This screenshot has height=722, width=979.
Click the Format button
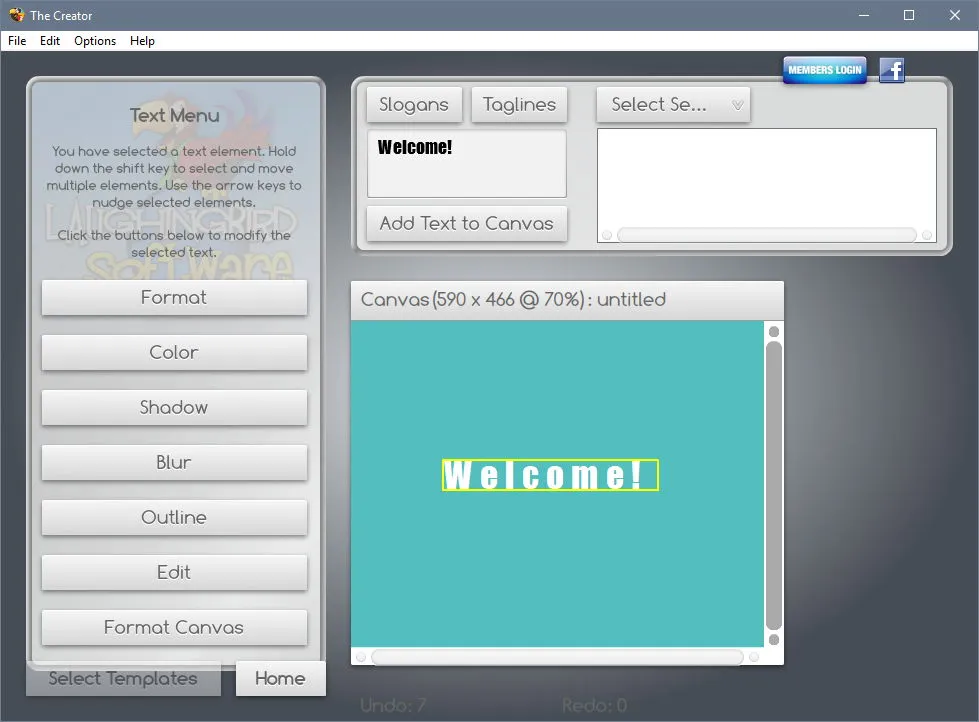[174, 297]
